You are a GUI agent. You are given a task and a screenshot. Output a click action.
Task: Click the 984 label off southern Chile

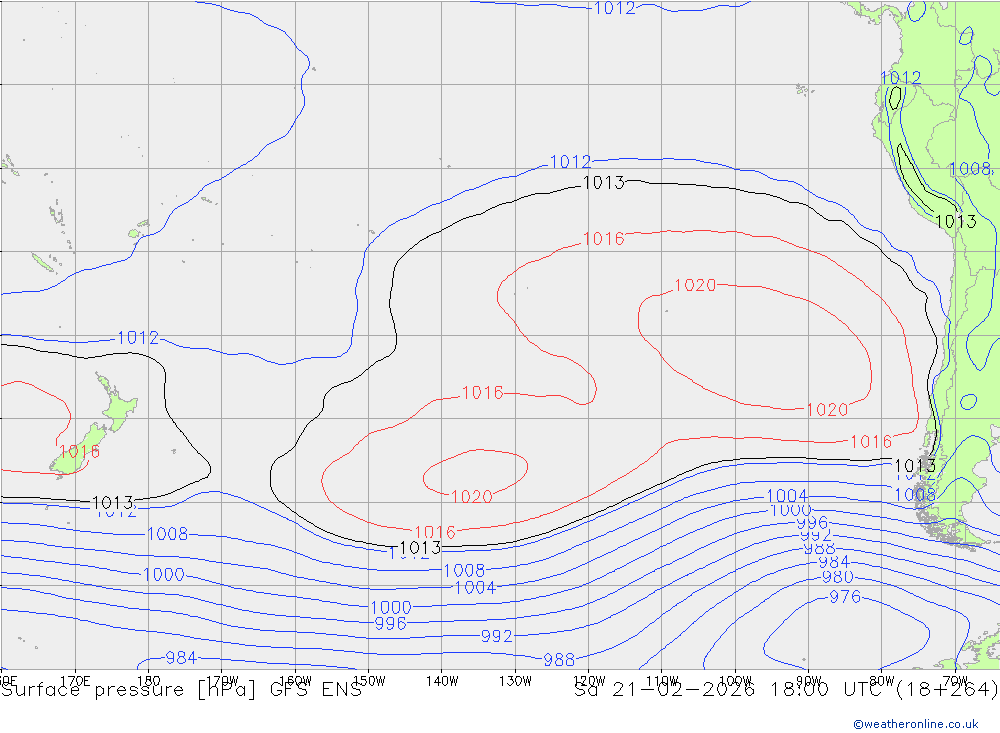(834, 562)
